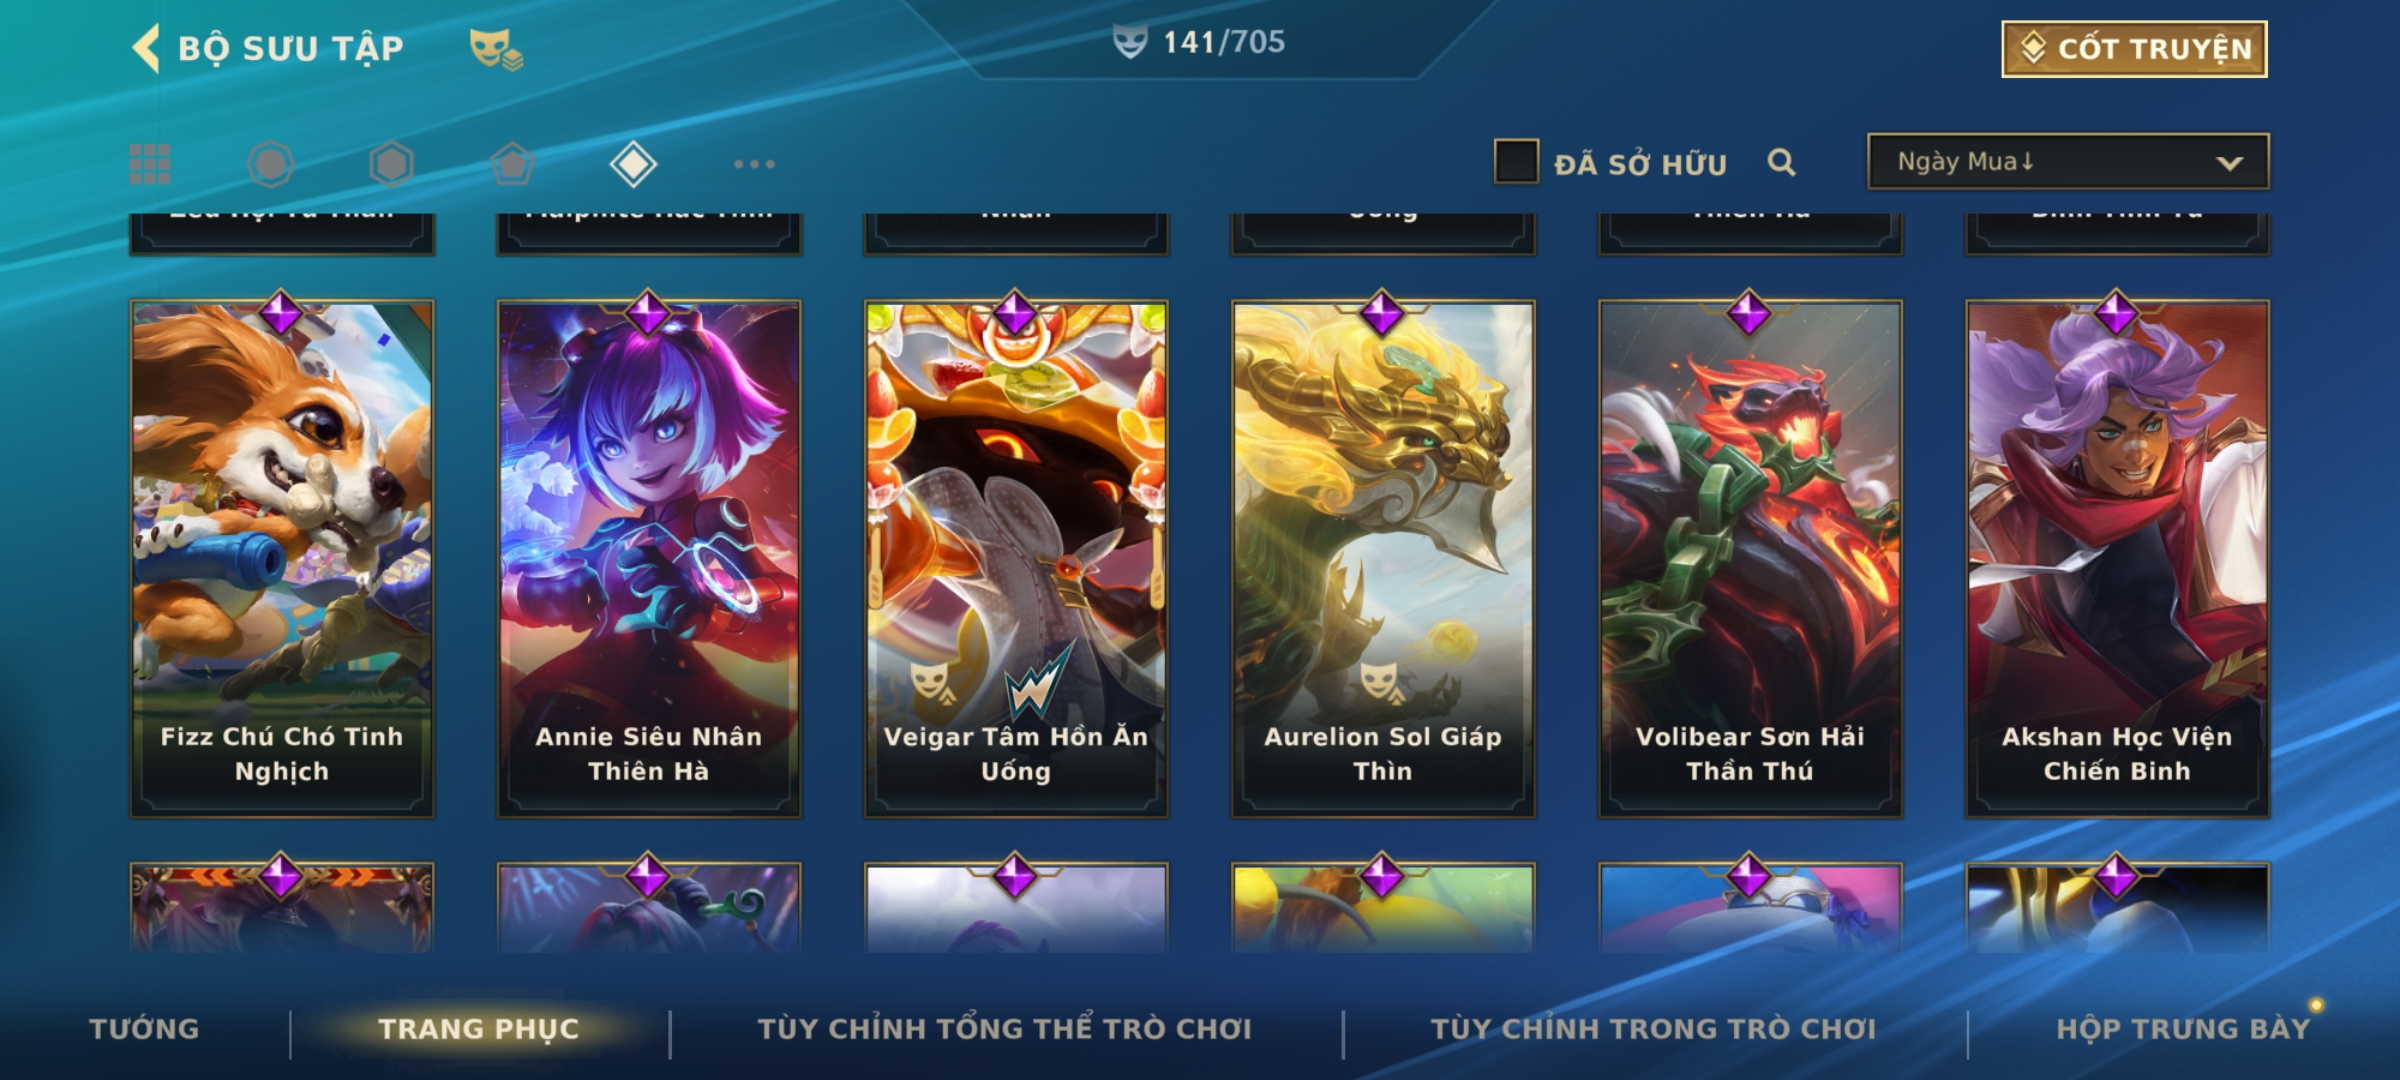Select the diamond rarity filter

point(633,164)
